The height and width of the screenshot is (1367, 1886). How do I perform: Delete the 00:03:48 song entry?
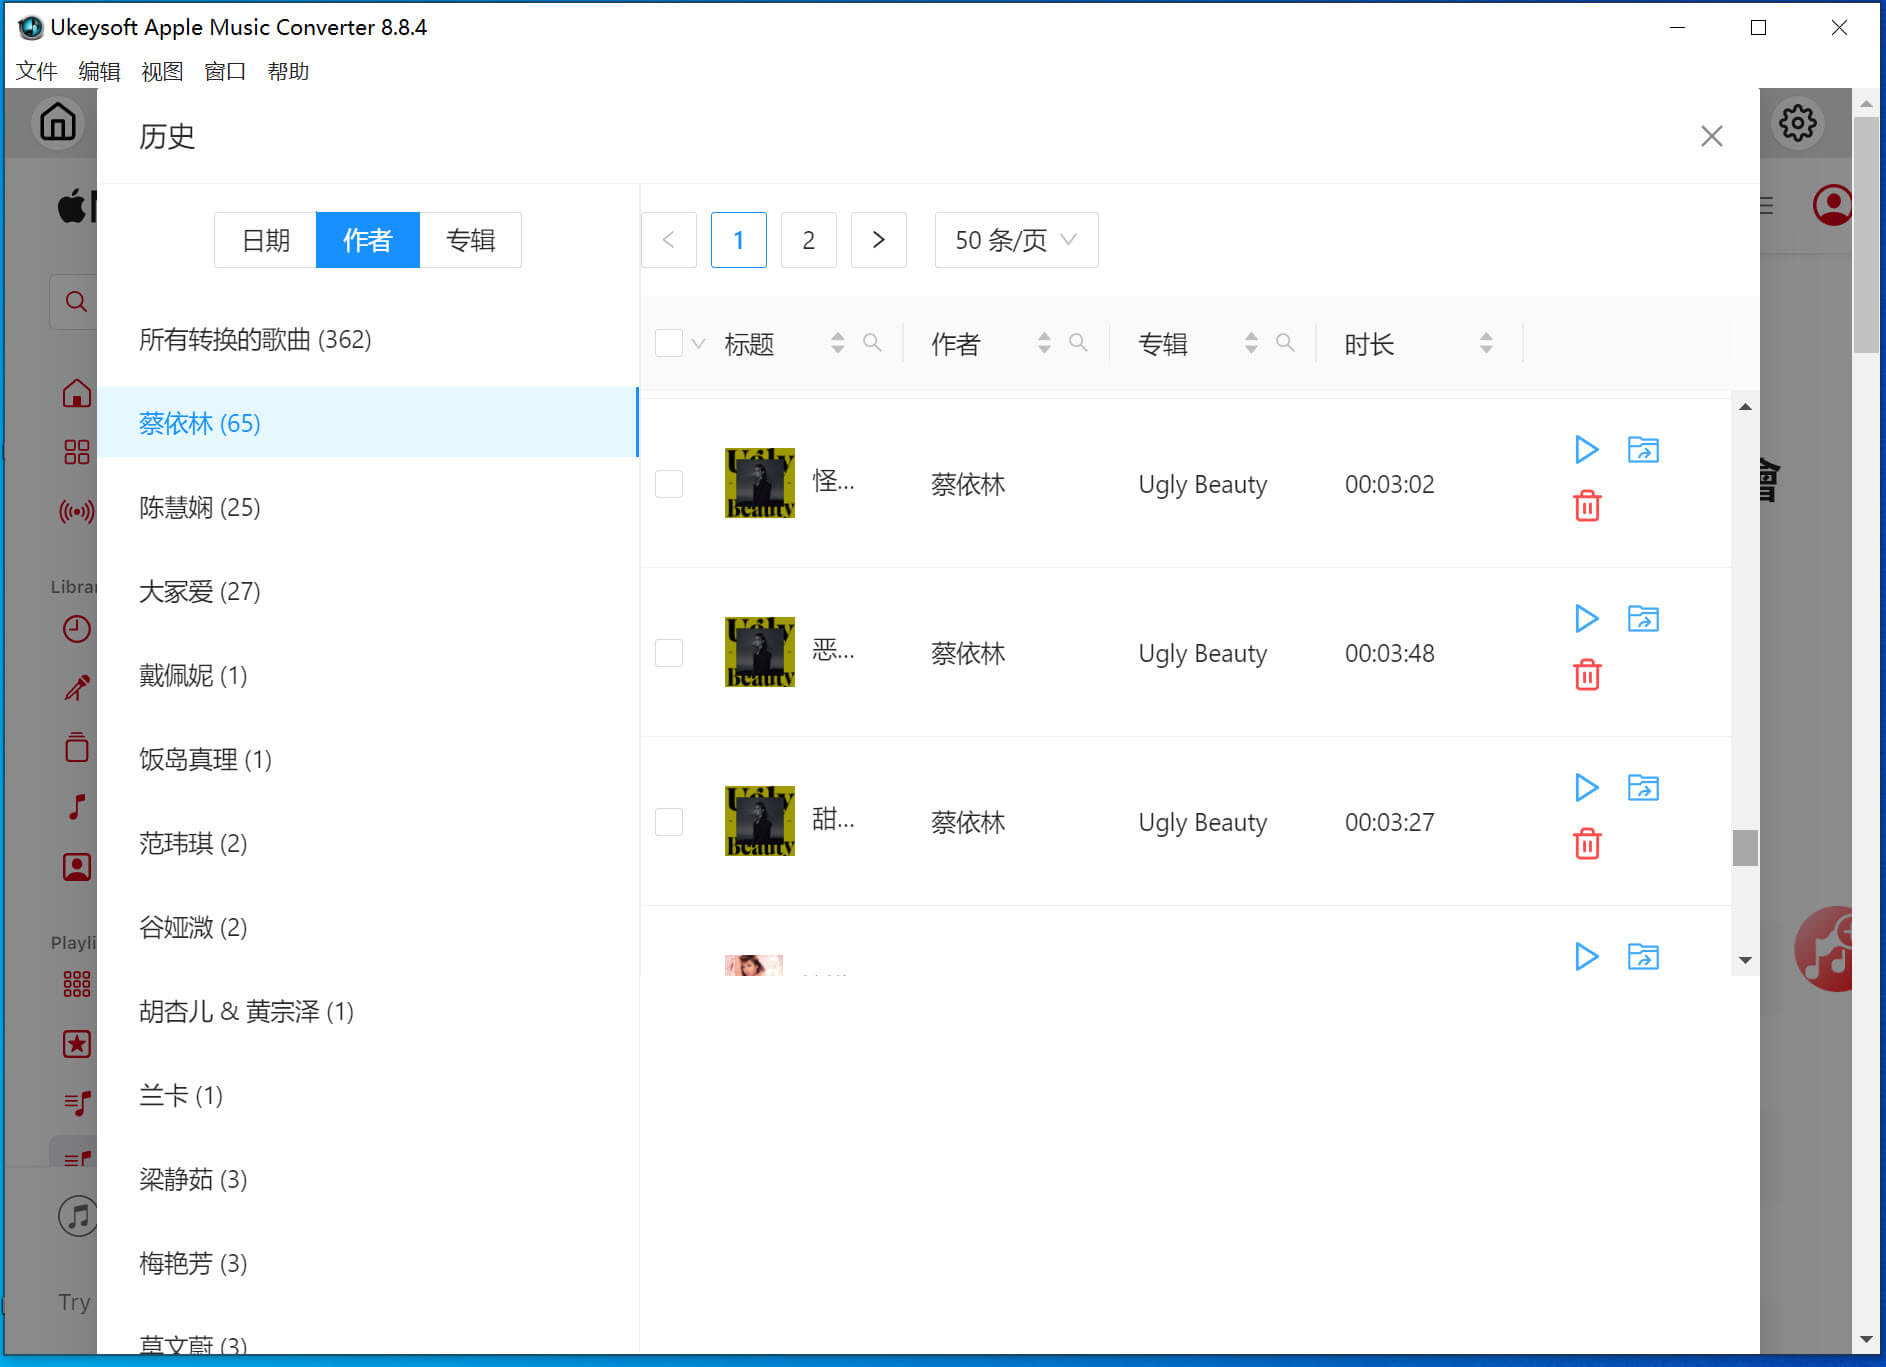click(x=1587, y=675)
